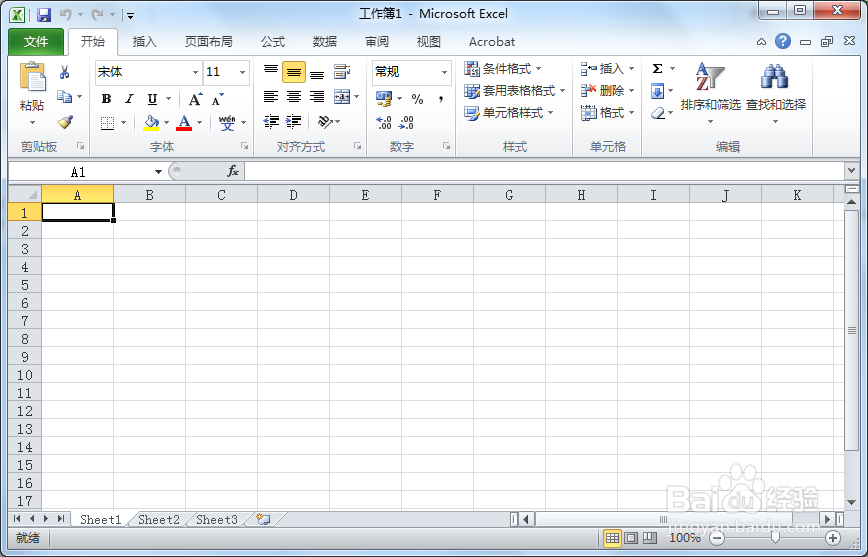Open the 常规 number format dropdown
Screen dimensions: 868x557
point(444,73)
